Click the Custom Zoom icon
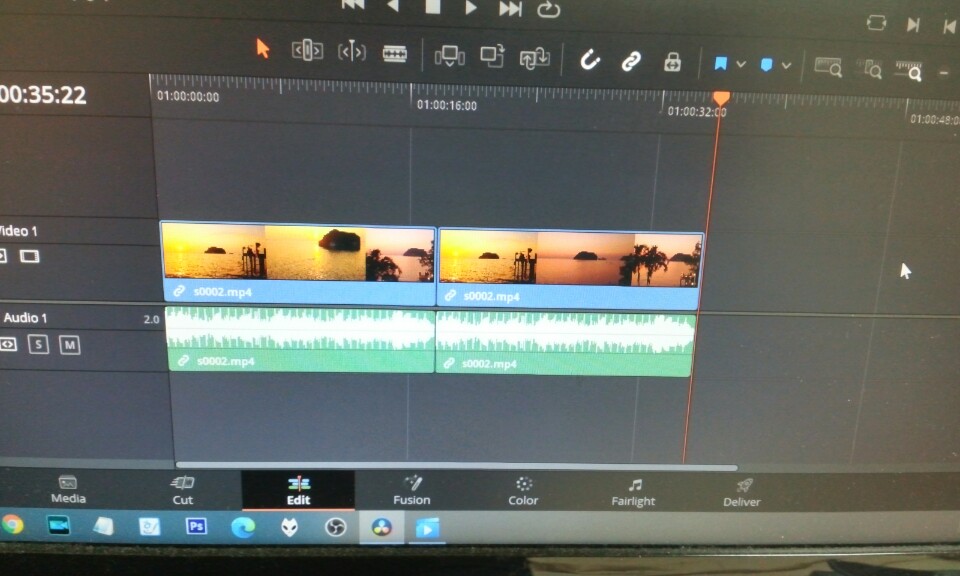960x576 pixels. coord(909,70)
